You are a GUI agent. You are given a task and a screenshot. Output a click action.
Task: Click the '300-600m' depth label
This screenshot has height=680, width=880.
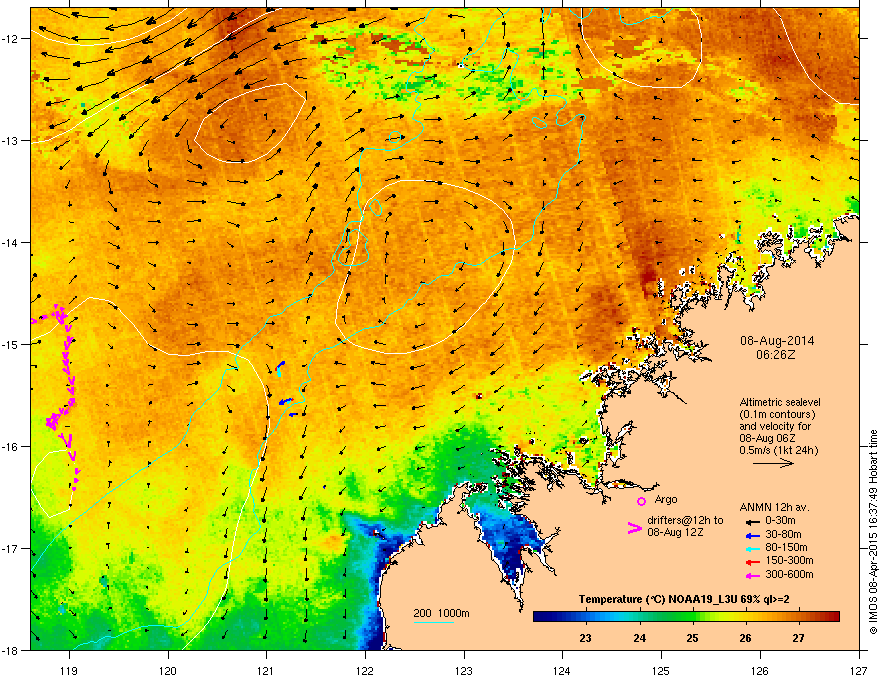[x=789, y=574]
